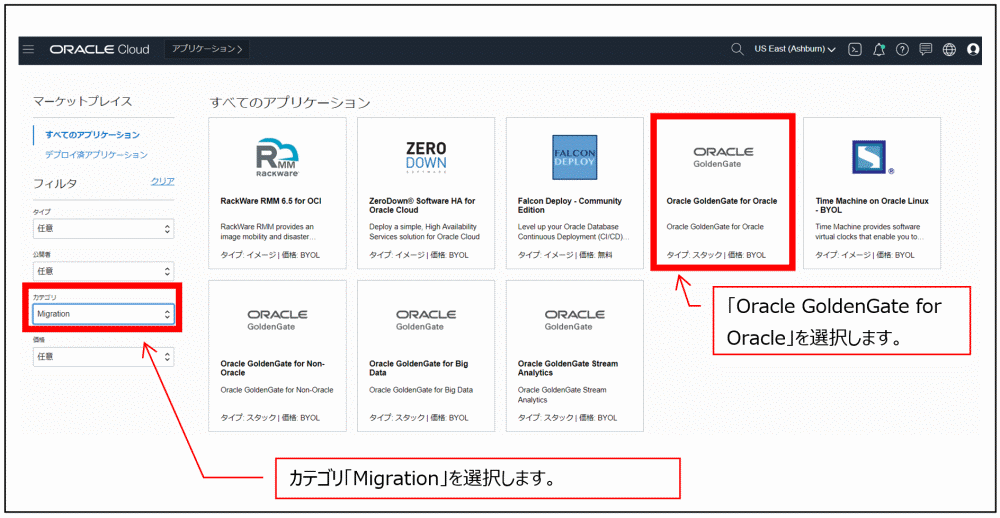Click the Oracle Cloud logo

pos(99,50)
